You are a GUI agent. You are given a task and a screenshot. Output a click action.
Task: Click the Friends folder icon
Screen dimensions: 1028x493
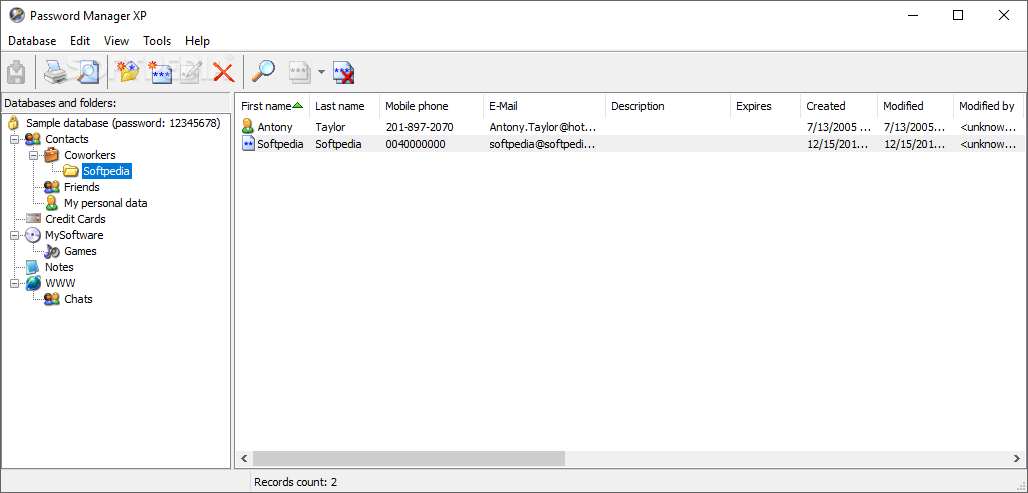(x=52, y=187)
